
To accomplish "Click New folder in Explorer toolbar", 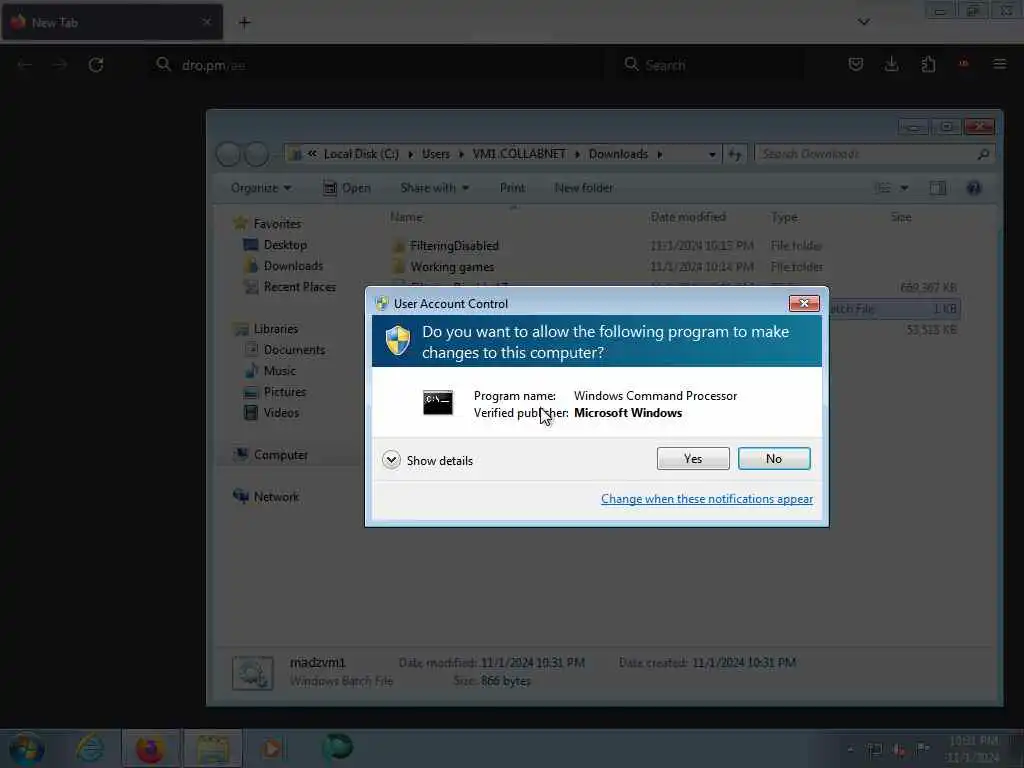I will click(x=584, y=188).
